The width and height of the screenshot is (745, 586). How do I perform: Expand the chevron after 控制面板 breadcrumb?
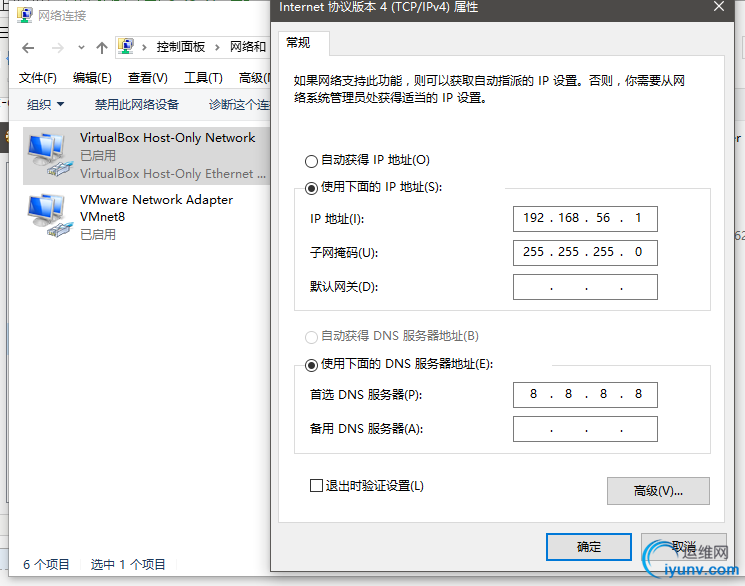[217, 47]
